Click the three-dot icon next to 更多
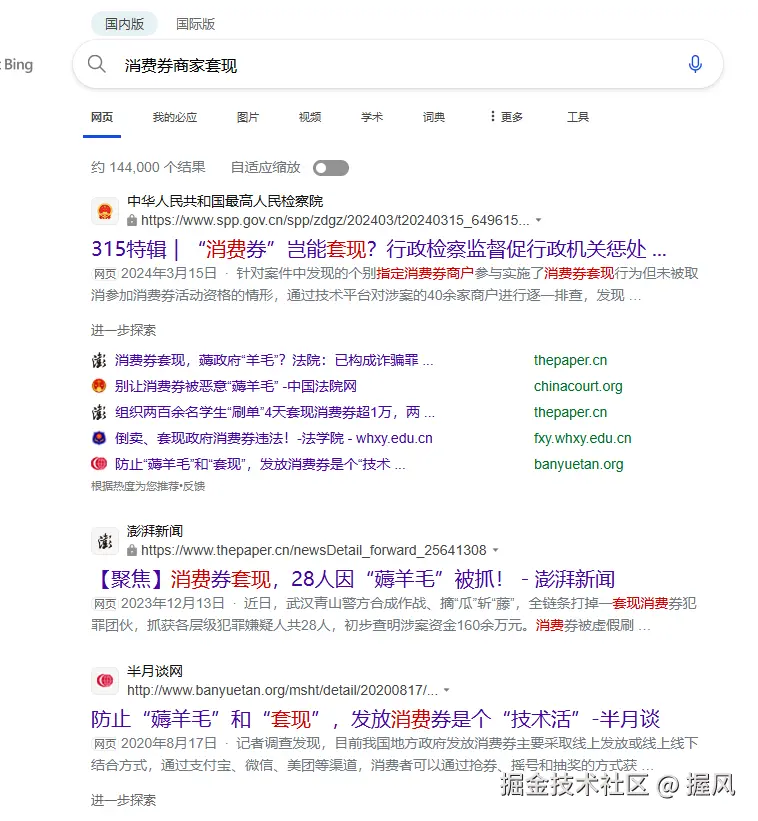 492,116
